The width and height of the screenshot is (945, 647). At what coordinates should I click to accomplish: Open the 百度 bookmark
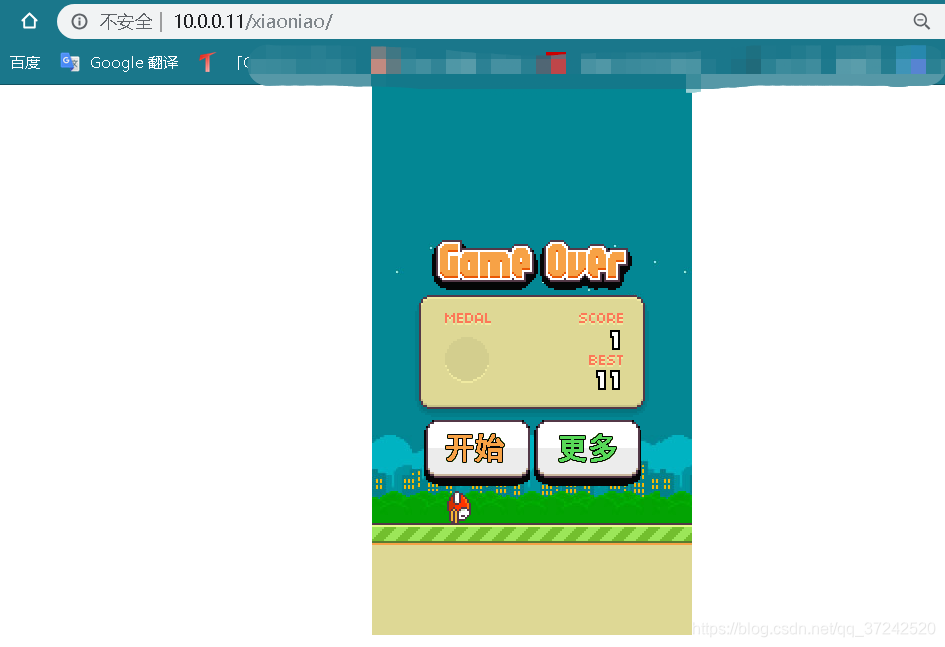click(25, 63)
